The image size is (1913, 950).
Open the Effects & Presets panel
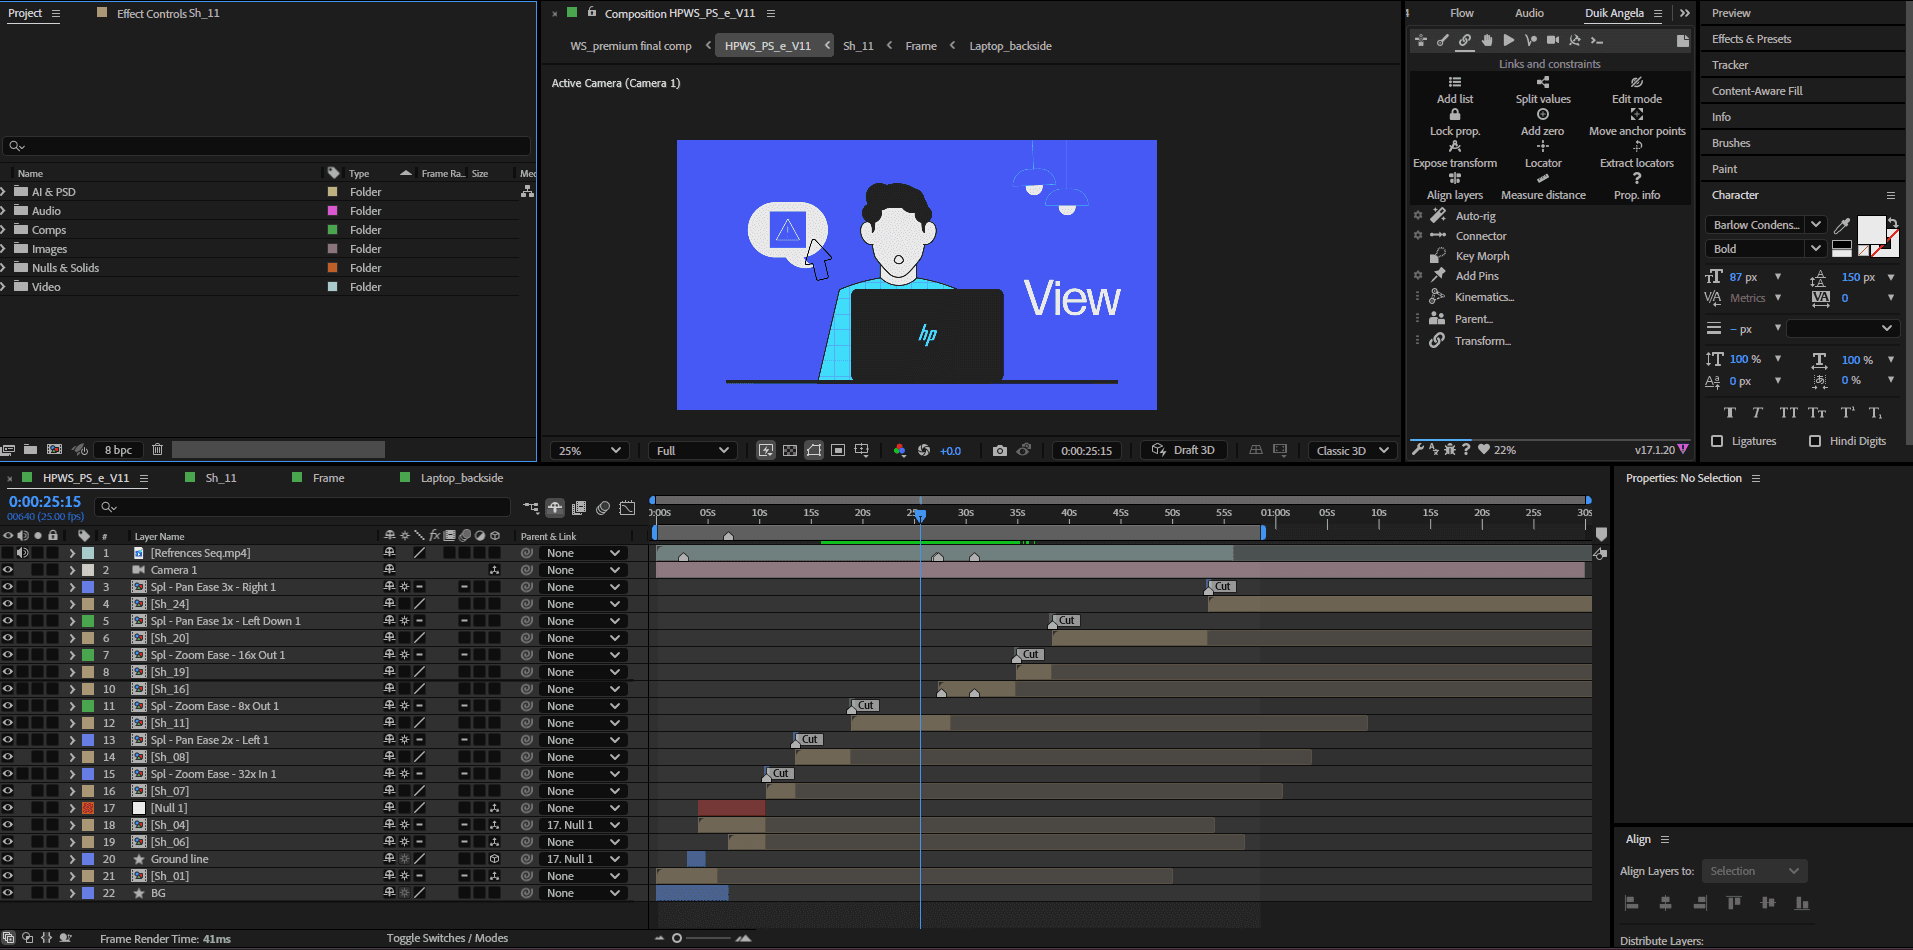[x=1751, y=39]
